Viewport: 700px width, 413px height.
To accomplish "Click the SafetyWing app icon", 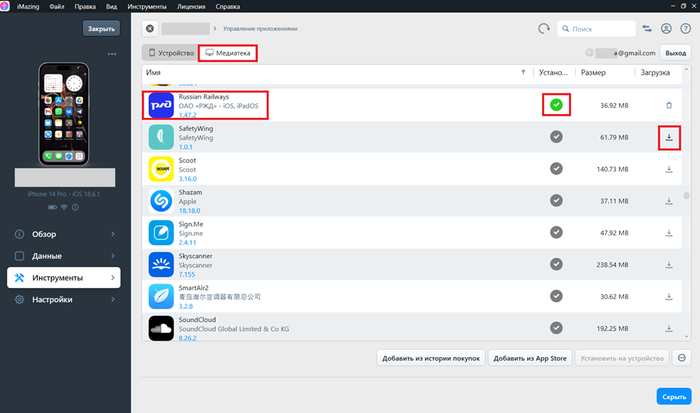I will point(161,137).
